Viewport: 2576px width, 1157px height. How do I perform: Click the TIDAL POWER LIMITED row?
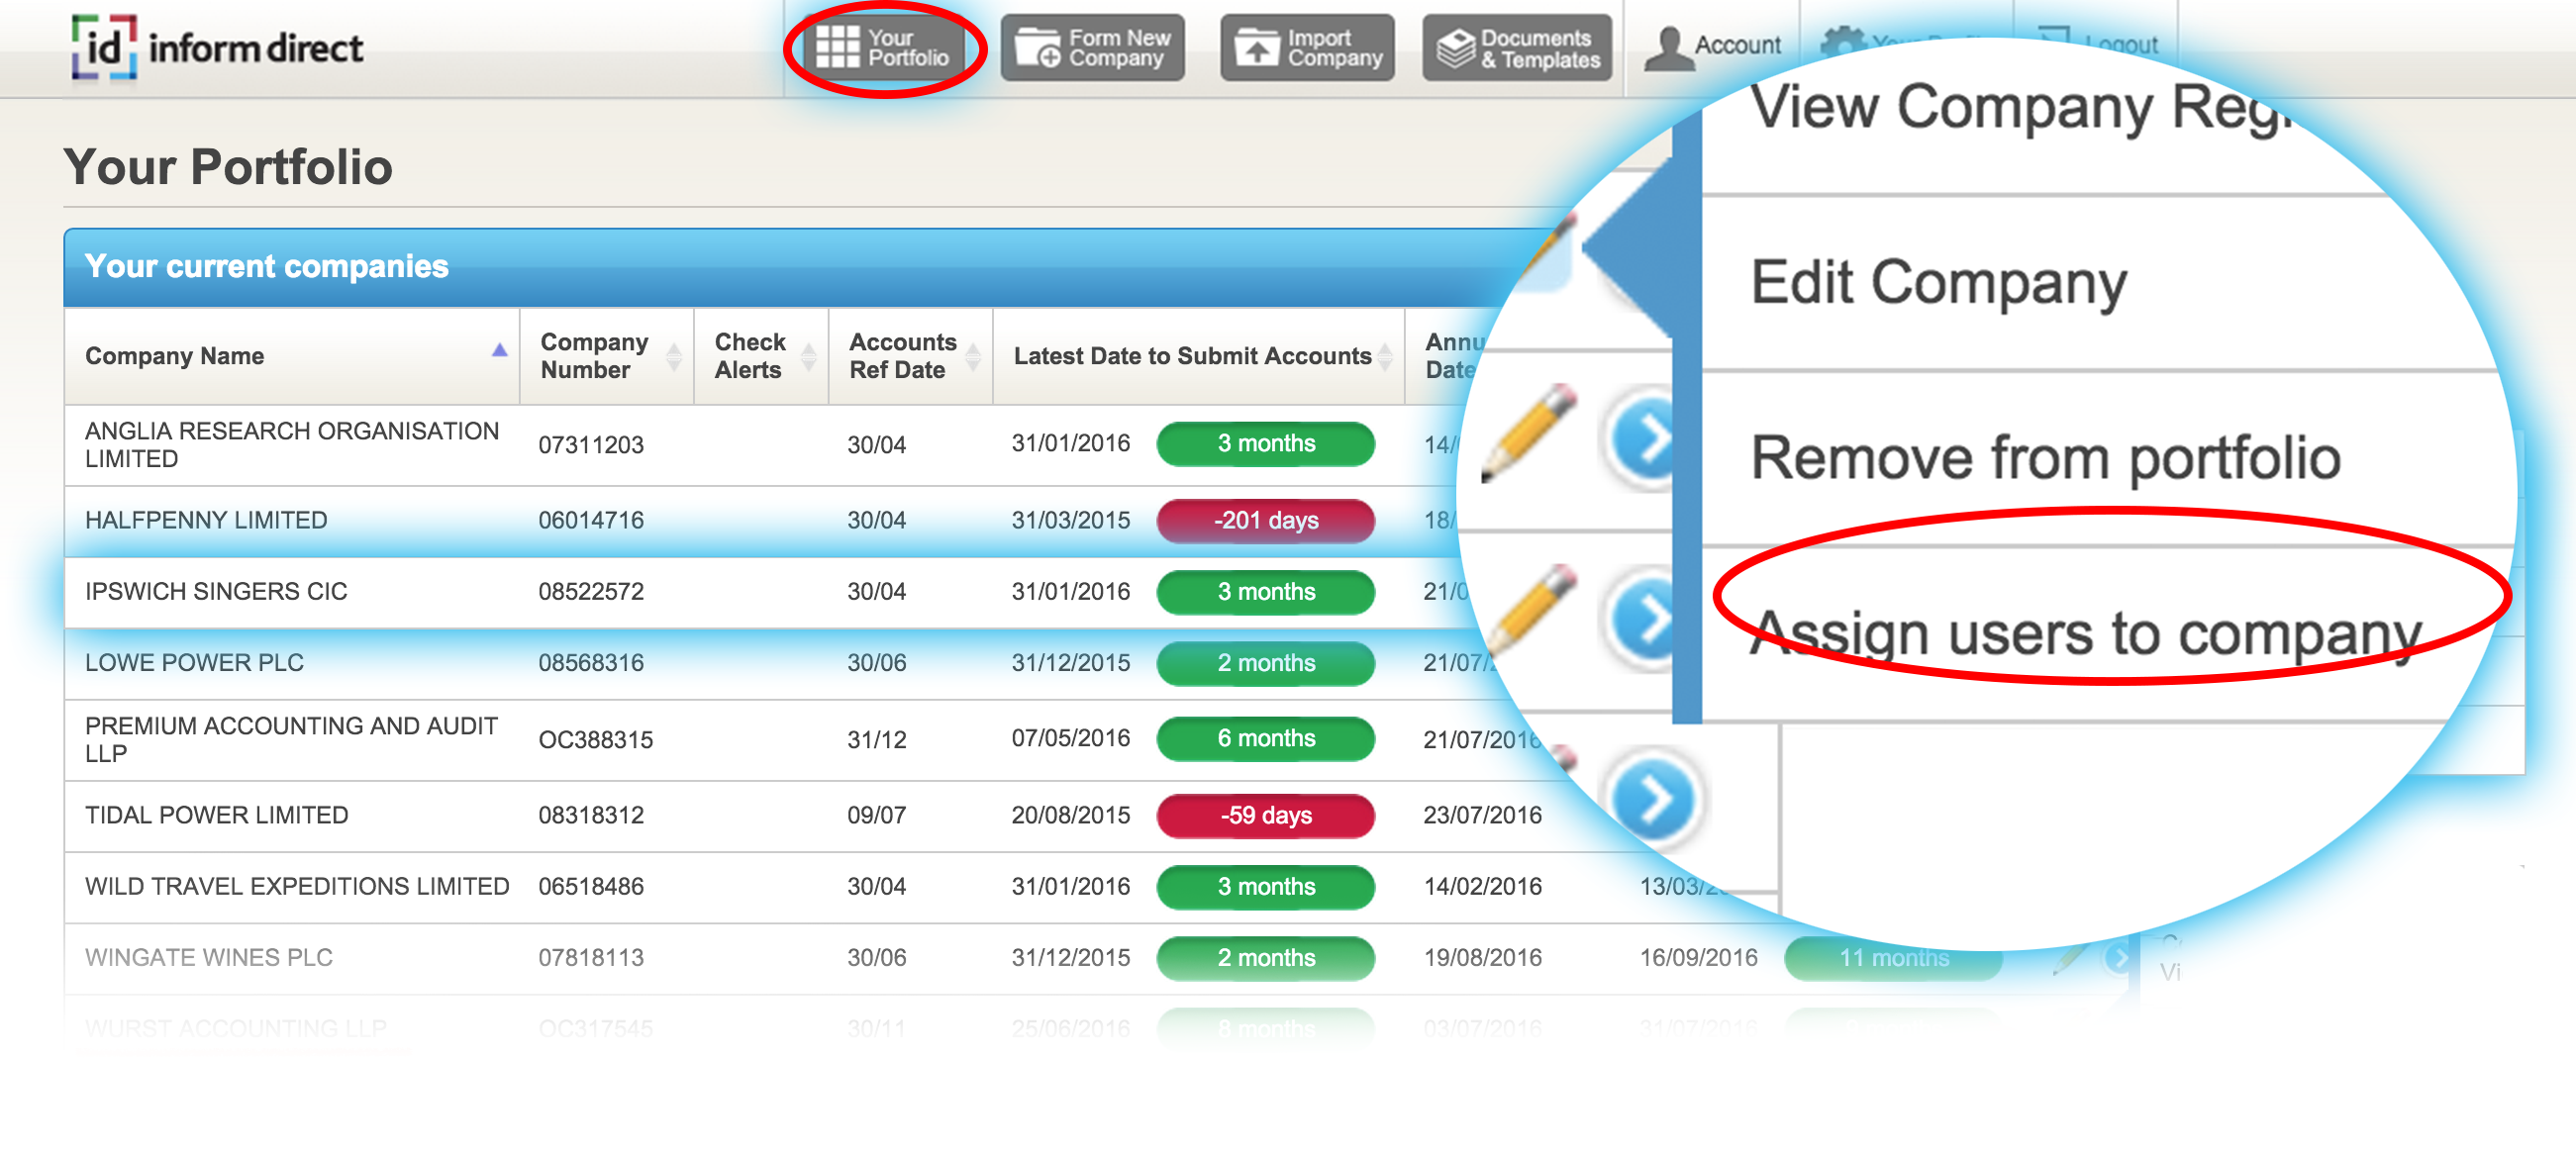click(x=216, y=815)
